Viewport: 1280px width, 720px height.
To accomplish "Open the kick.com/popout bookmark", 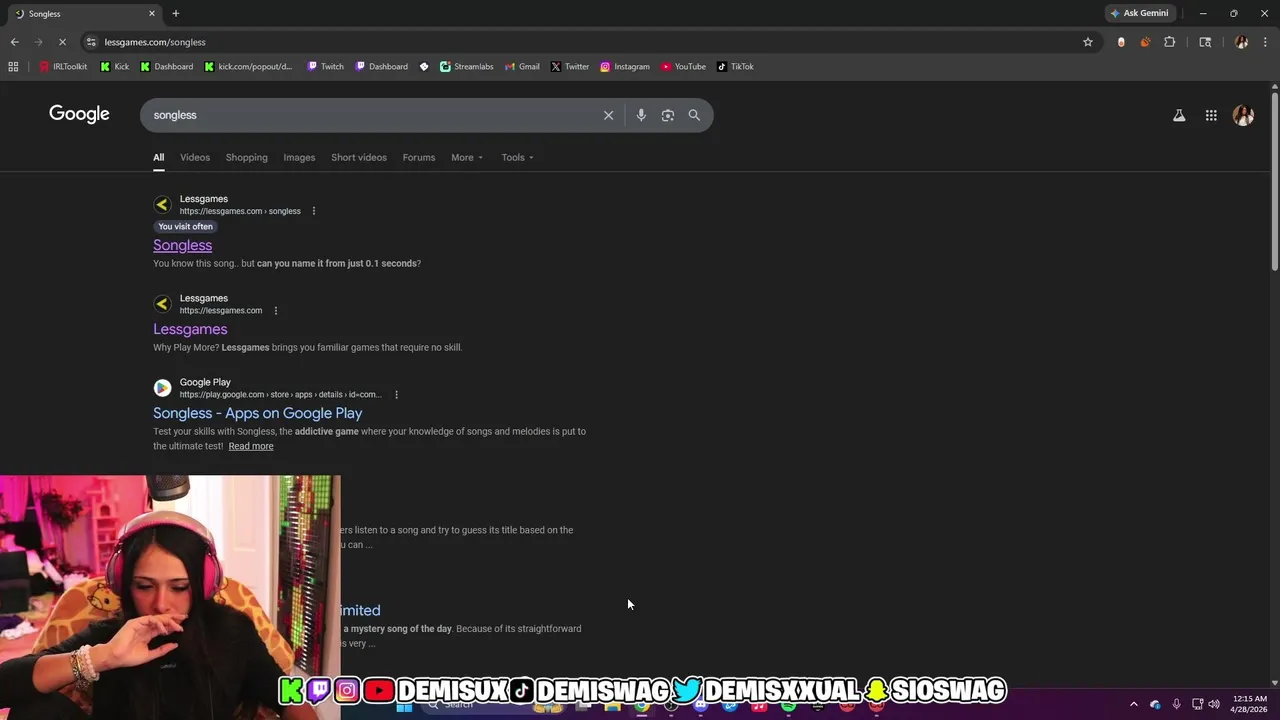I will tap(248, 67).
